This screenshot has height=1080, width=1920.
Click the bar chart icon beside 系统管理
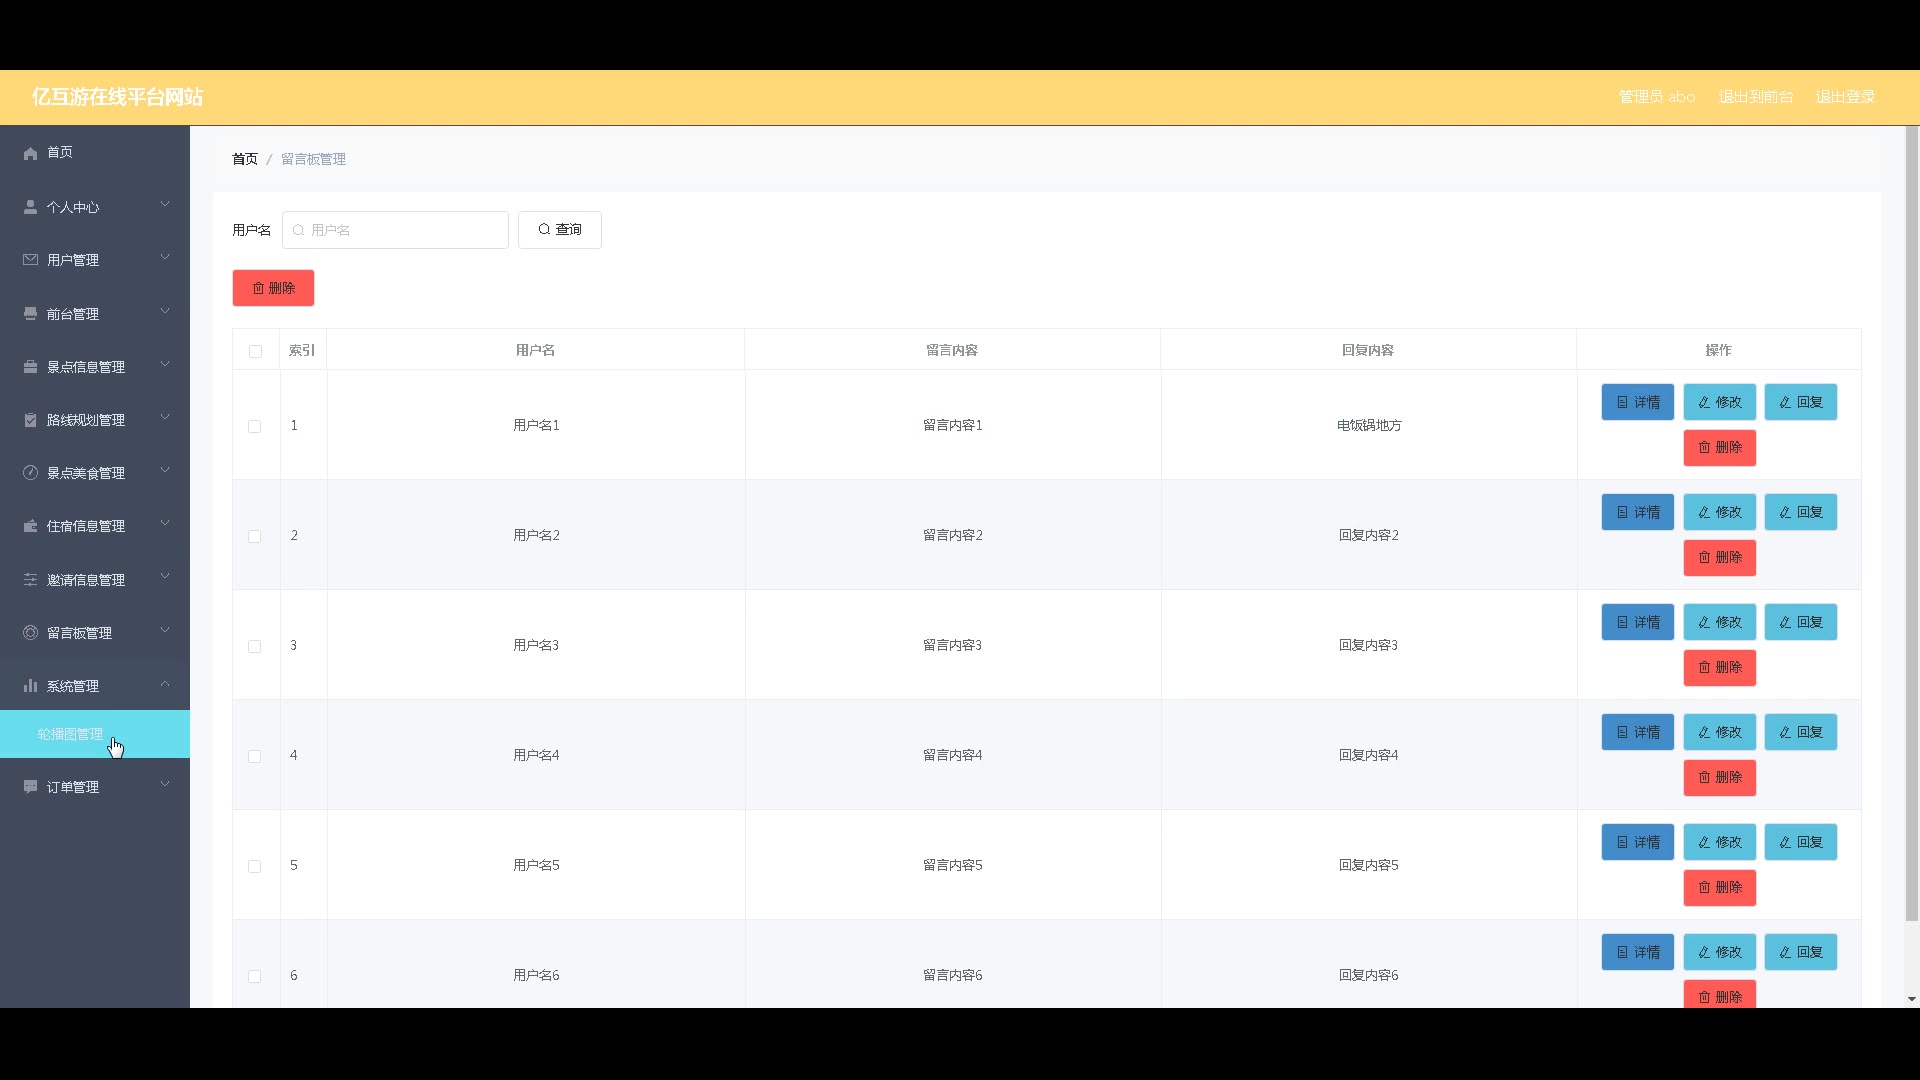30,686
